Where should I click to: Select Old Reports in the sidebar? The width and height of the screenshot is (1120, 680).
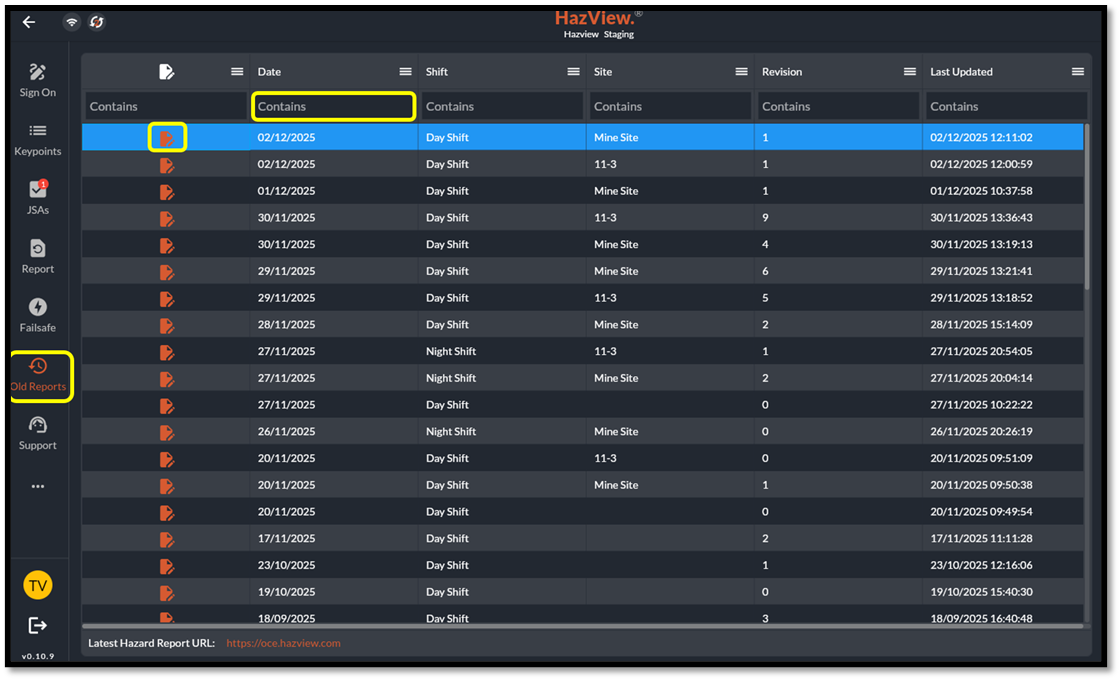pyautogui.click(x=38, y=375)
